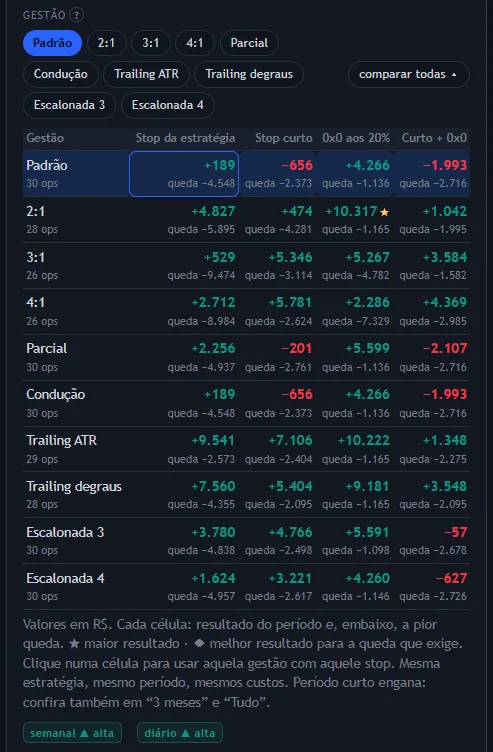
Task: Select the Trailing degraus chip
Action: tap(249, 74)
